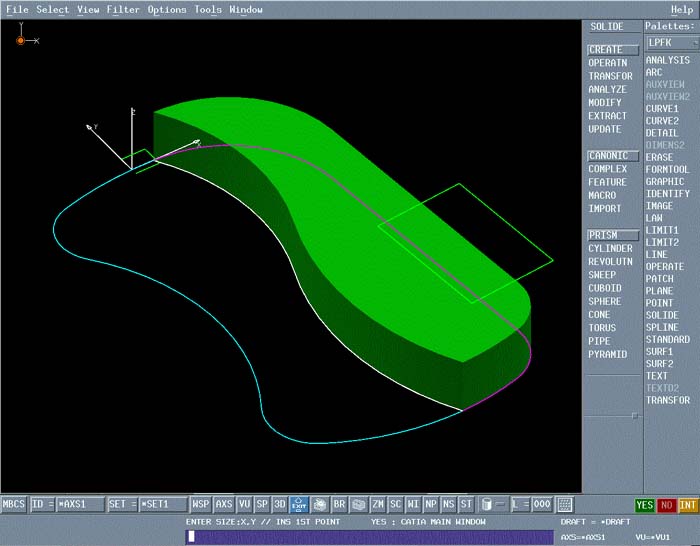
Task: Click the AXS axis toolbar button
Action: [224, 505]
